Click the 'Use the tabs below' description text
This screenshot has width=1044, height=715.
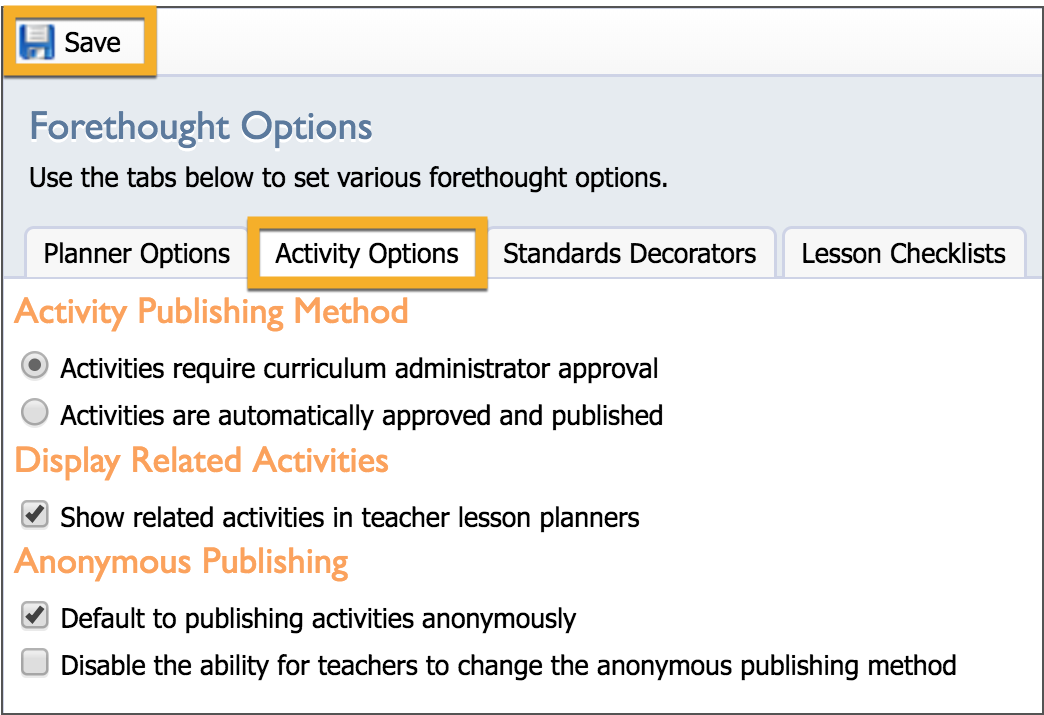(348, 178)
